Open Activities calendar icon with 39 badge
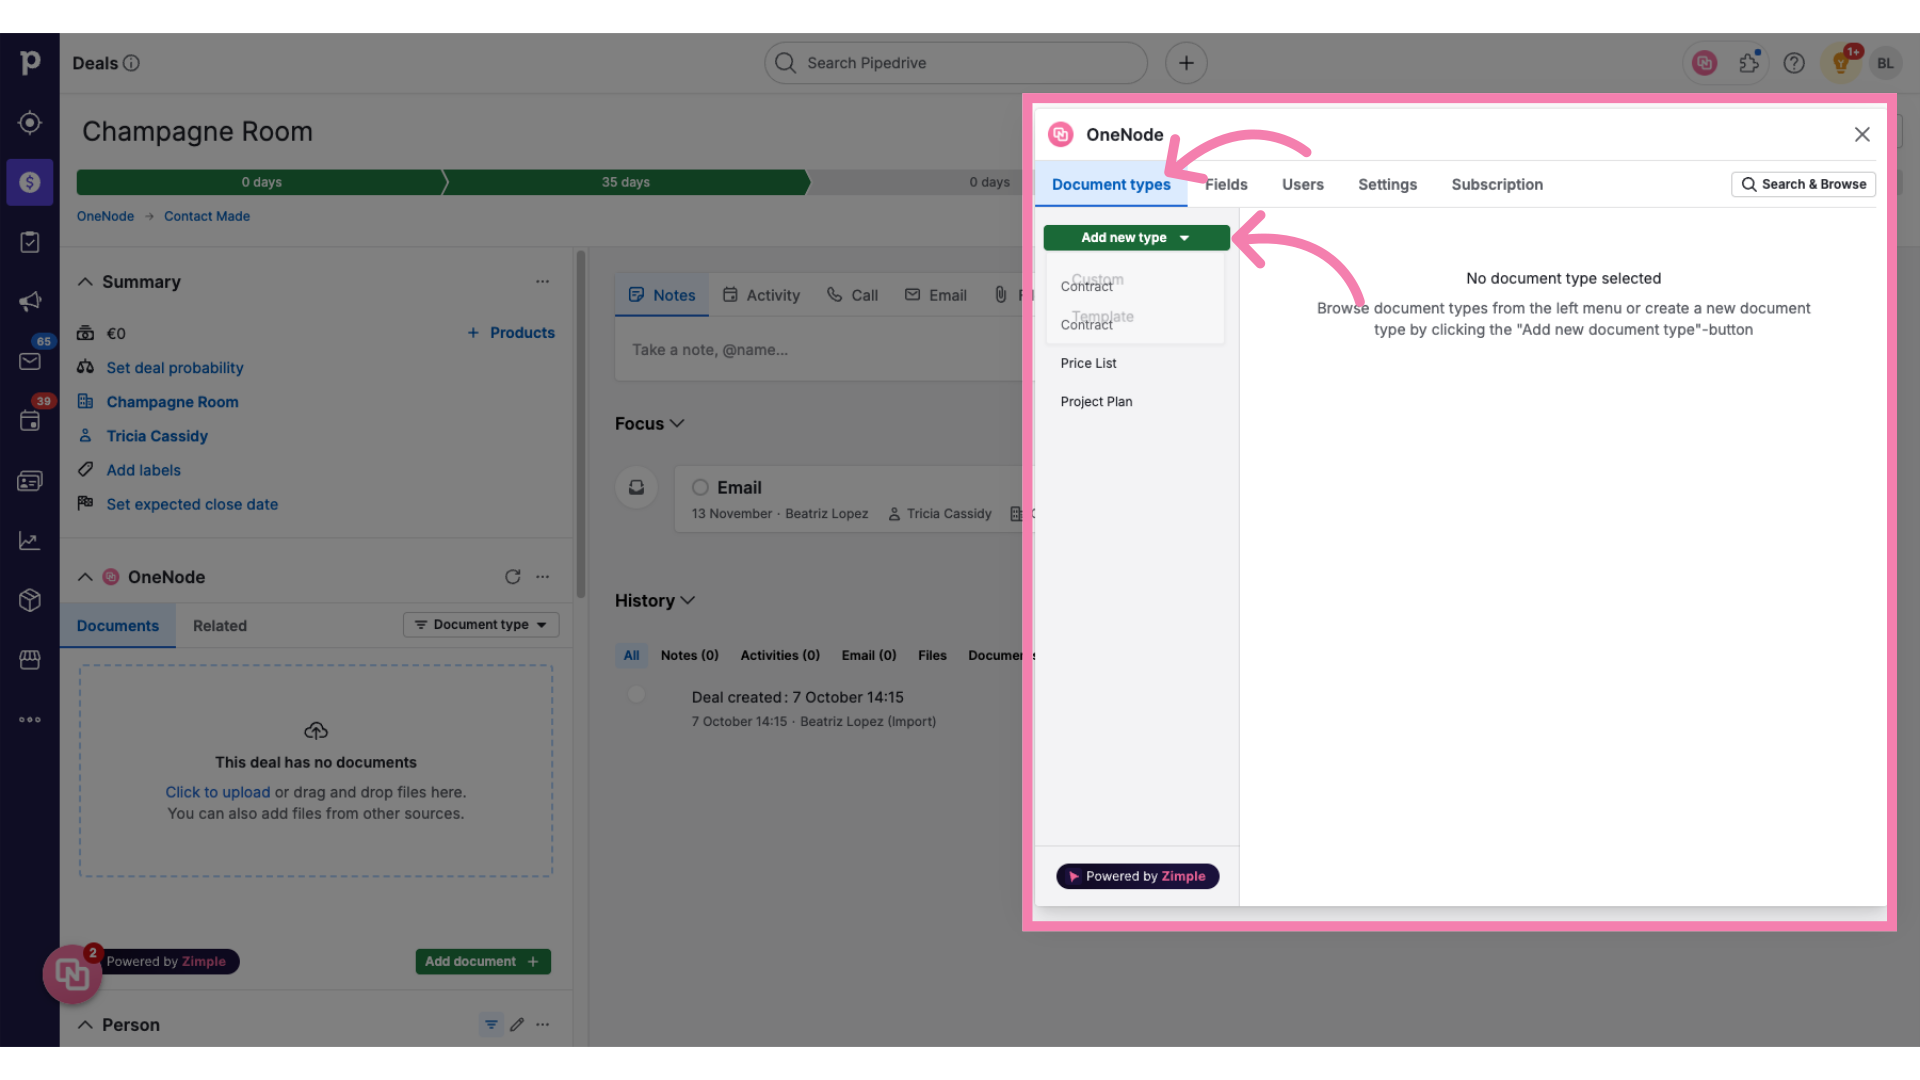1920x1080 pixels. (30, 421)
